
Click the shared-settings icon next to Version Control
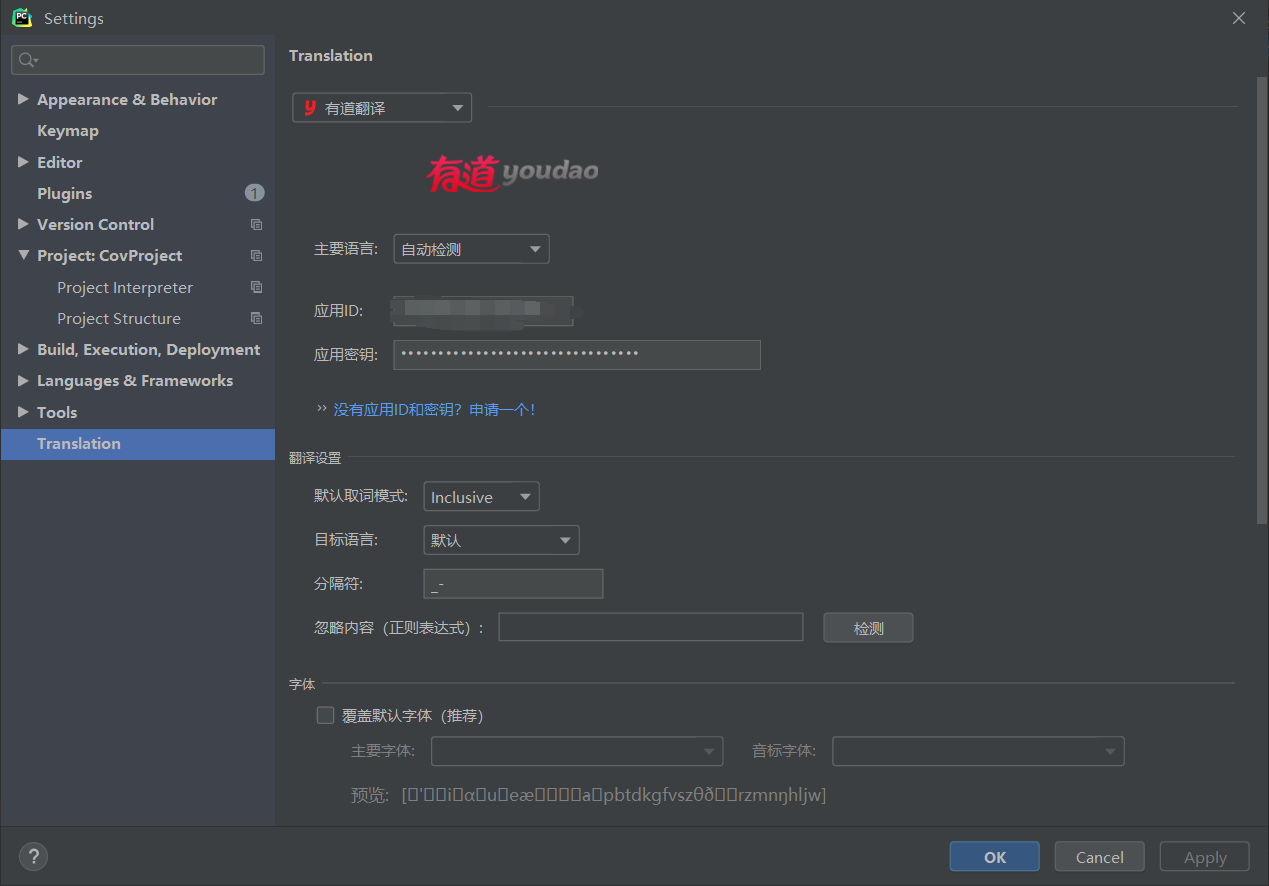point(257,224)
